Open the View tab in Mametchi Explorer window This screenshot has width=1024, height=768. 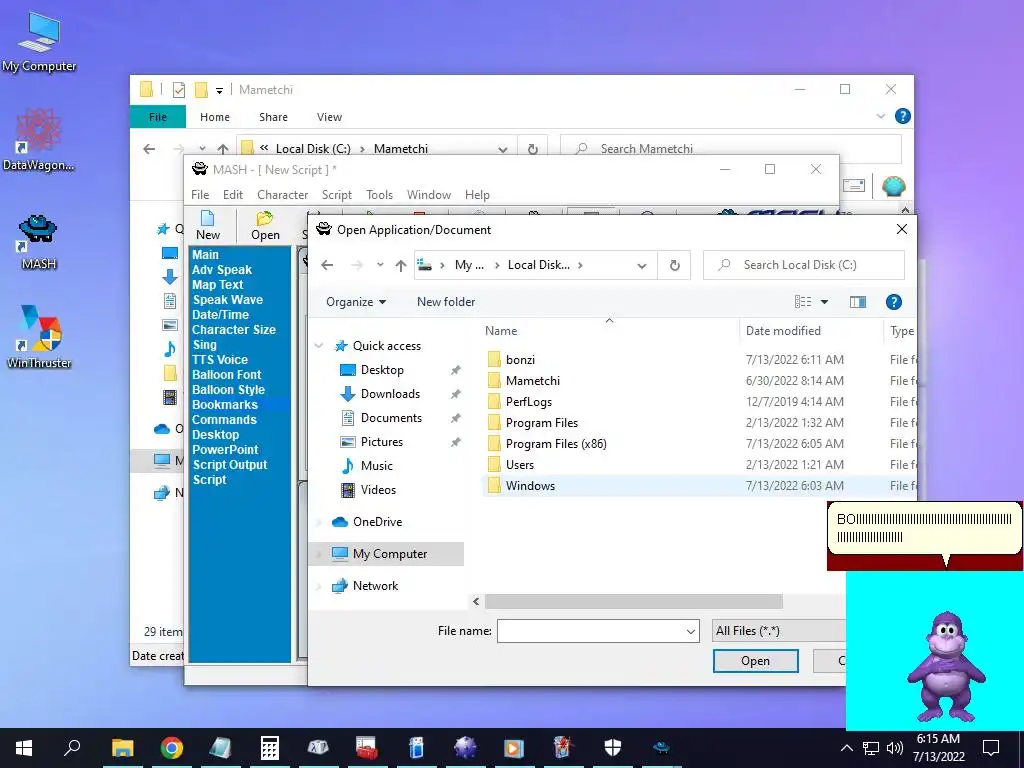pos(329,117)
